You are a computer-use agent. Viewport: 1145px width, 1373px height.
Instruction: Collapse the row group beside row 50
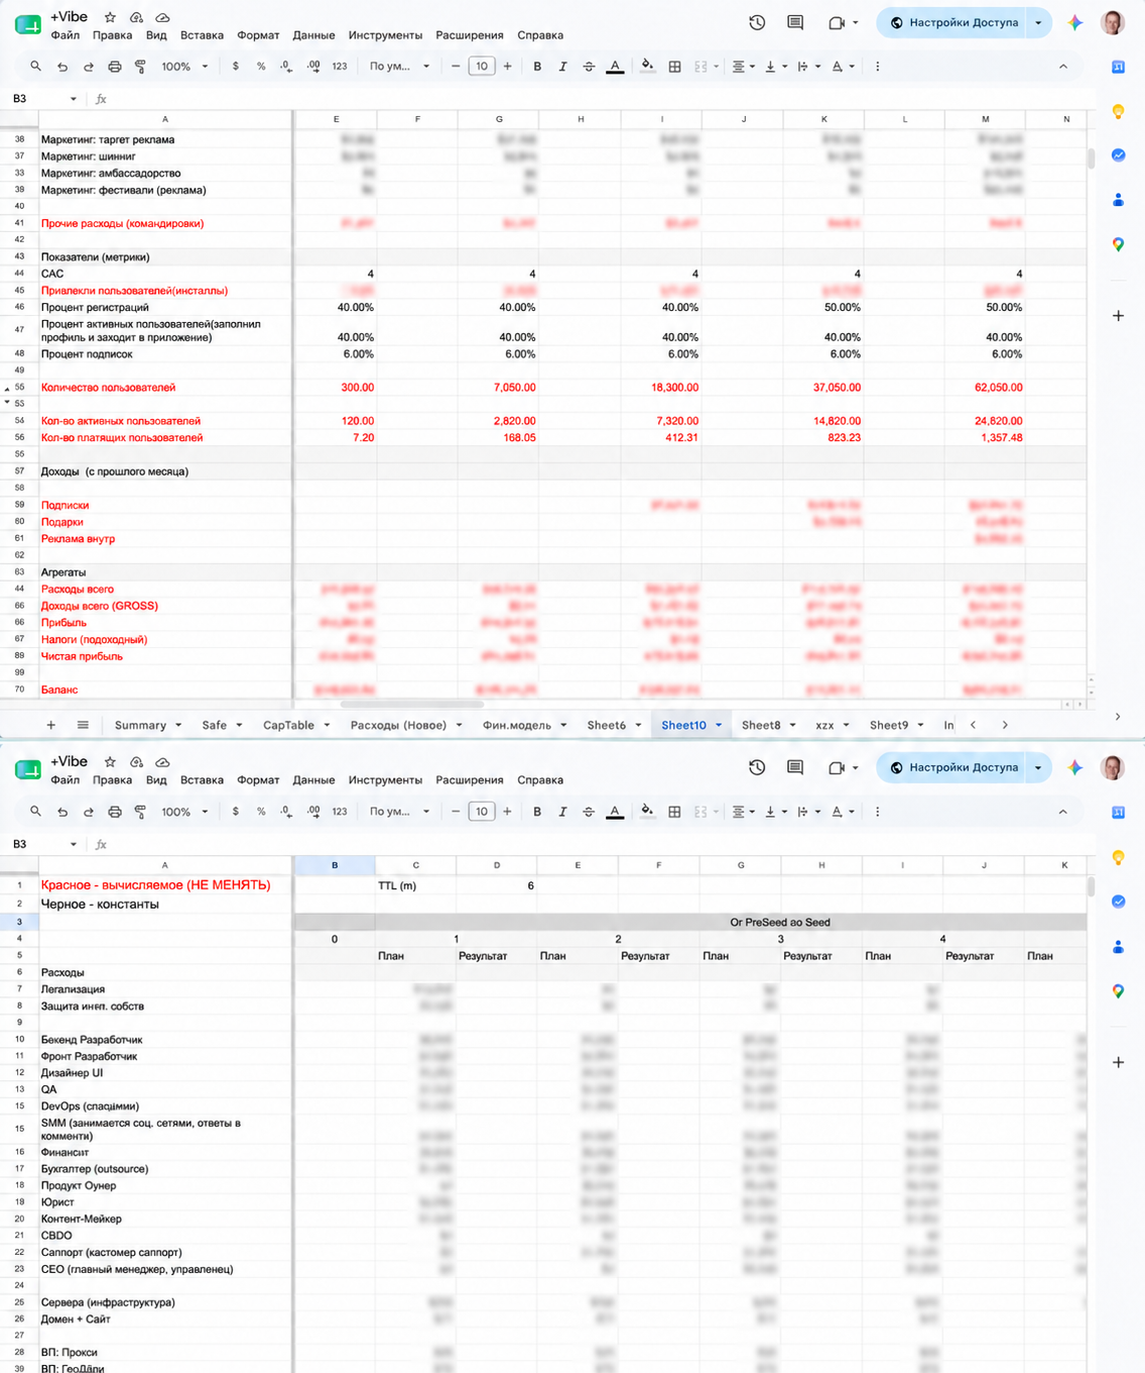8,388
